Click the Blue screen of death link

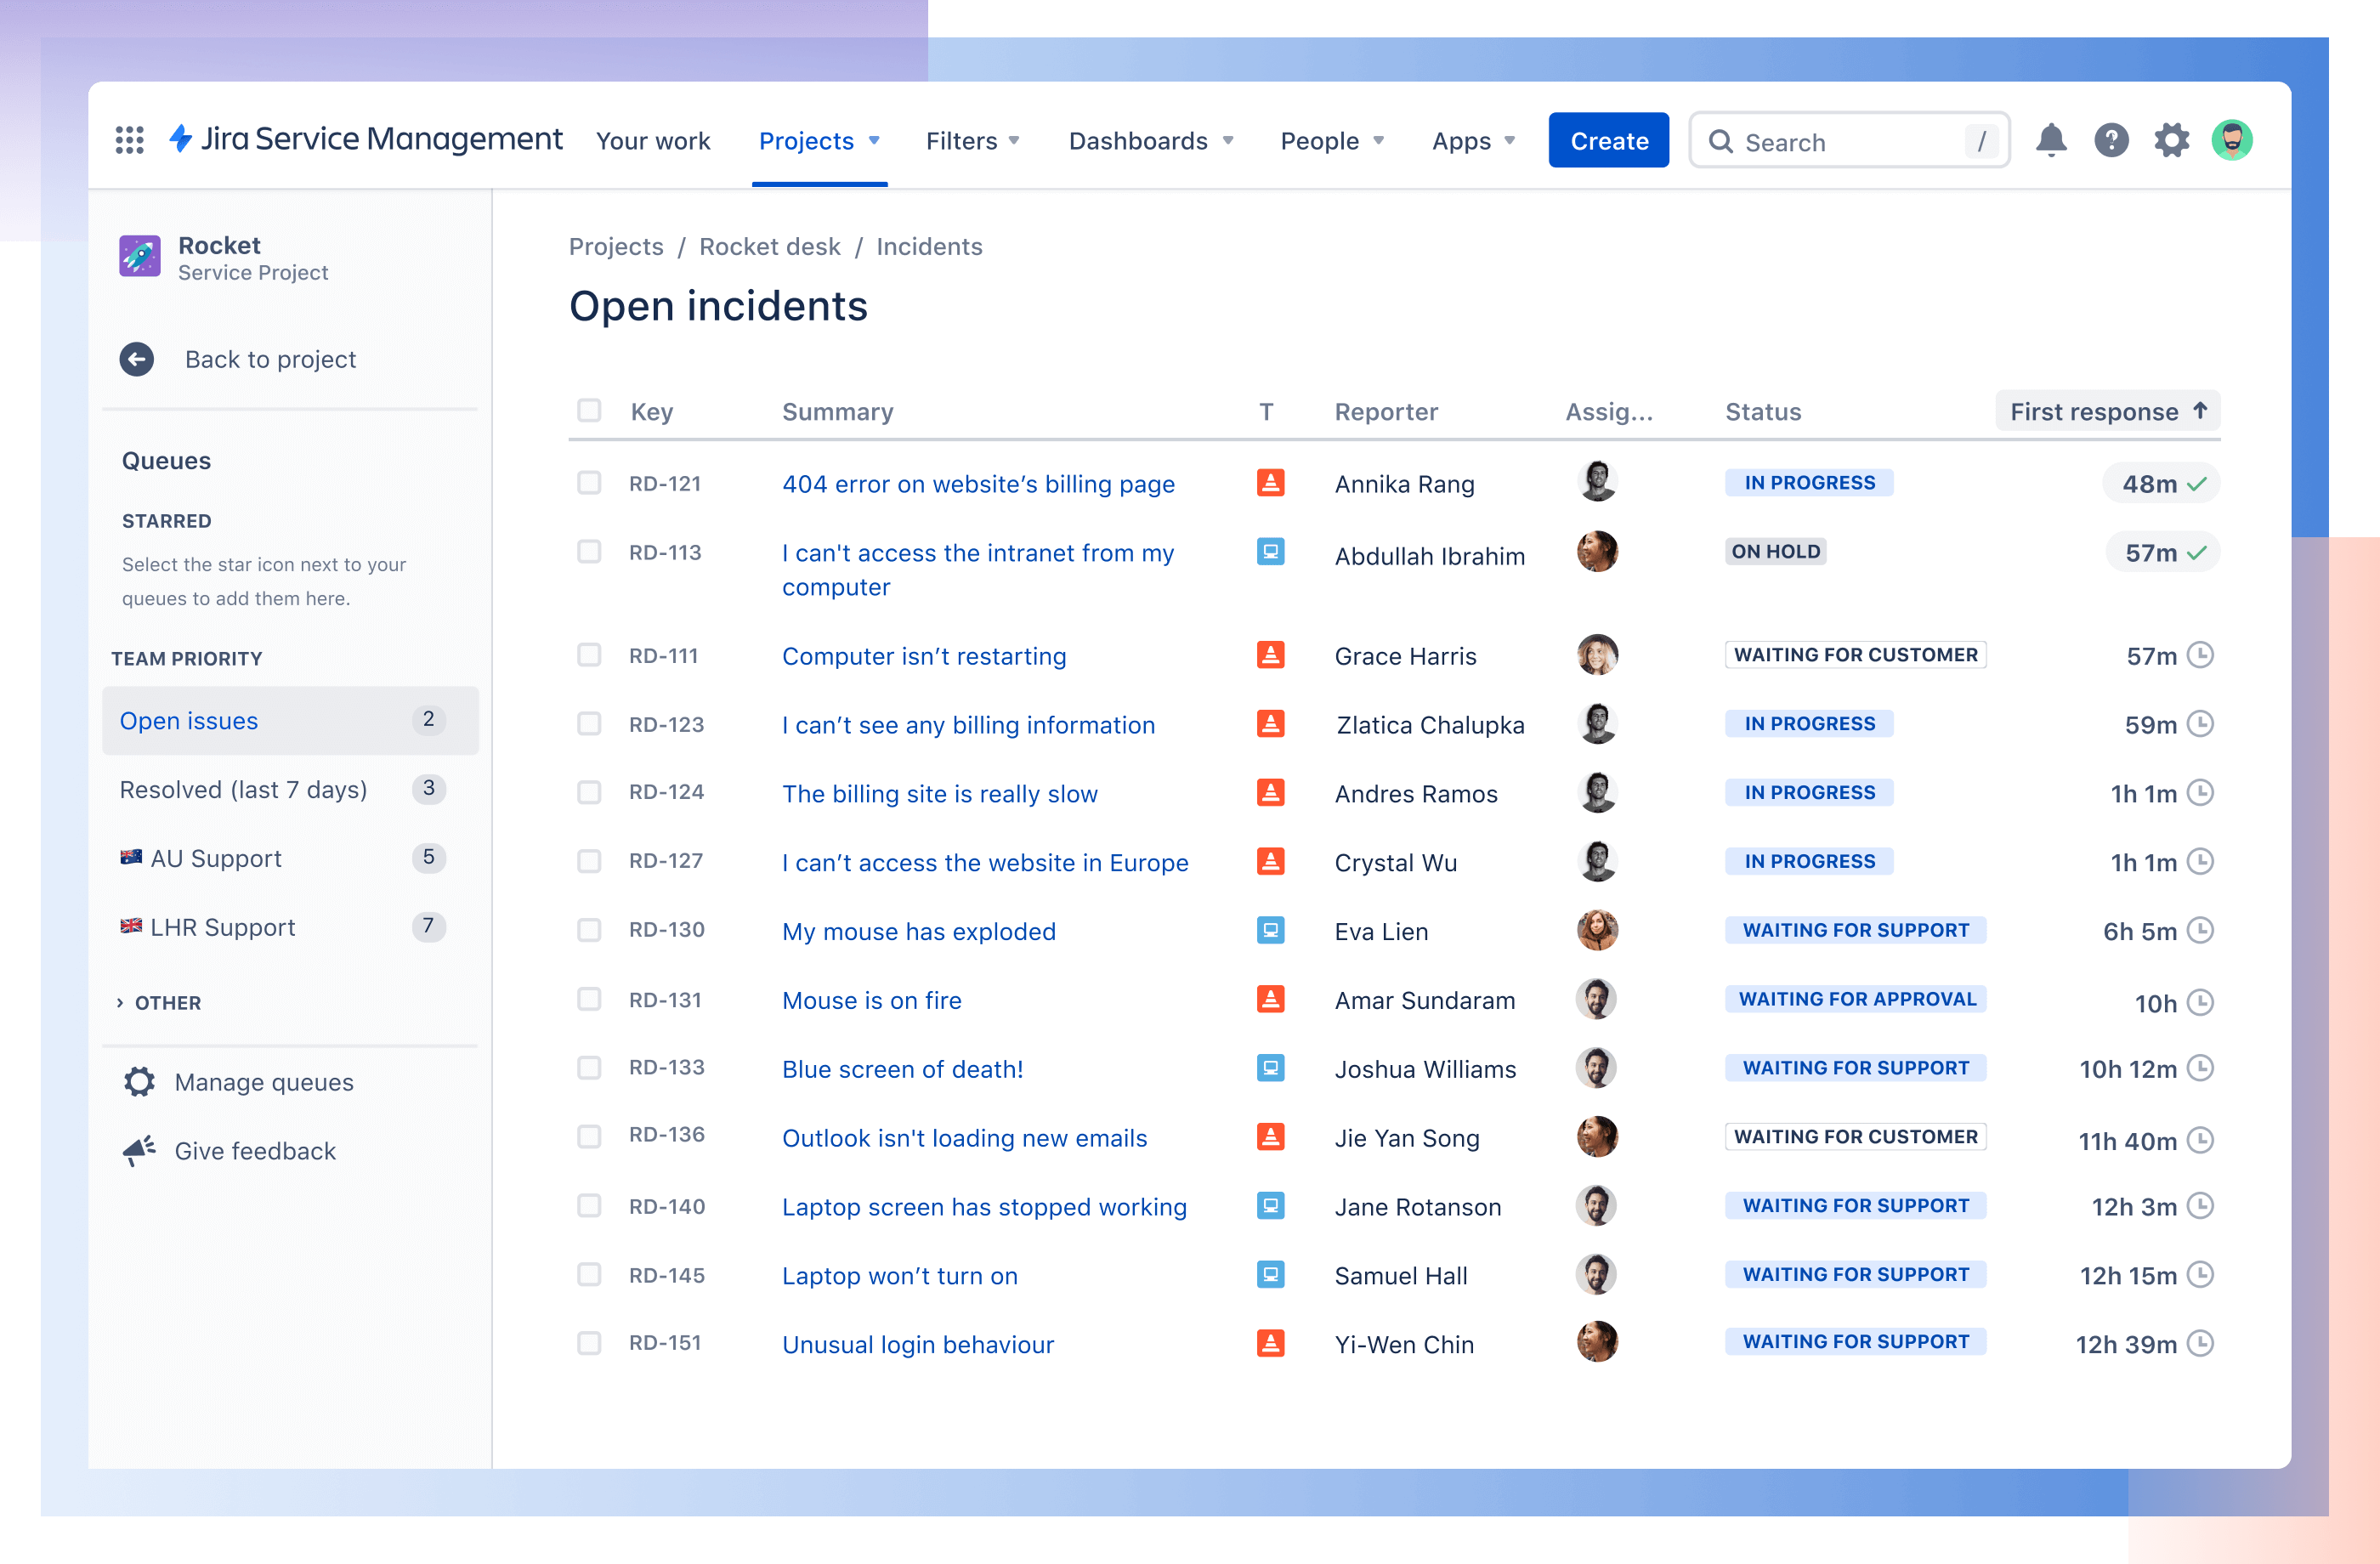pos(904,1068)
